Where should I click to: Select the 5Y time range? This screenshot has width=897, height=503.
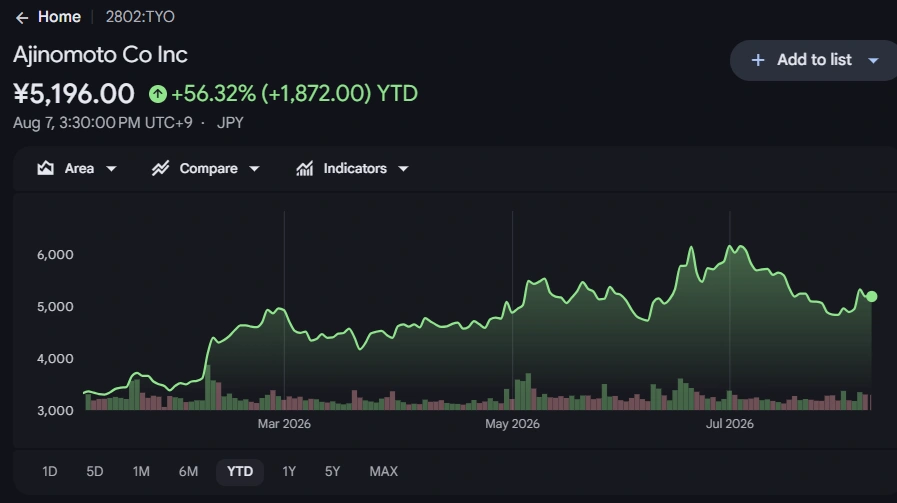tap(332, 472)
